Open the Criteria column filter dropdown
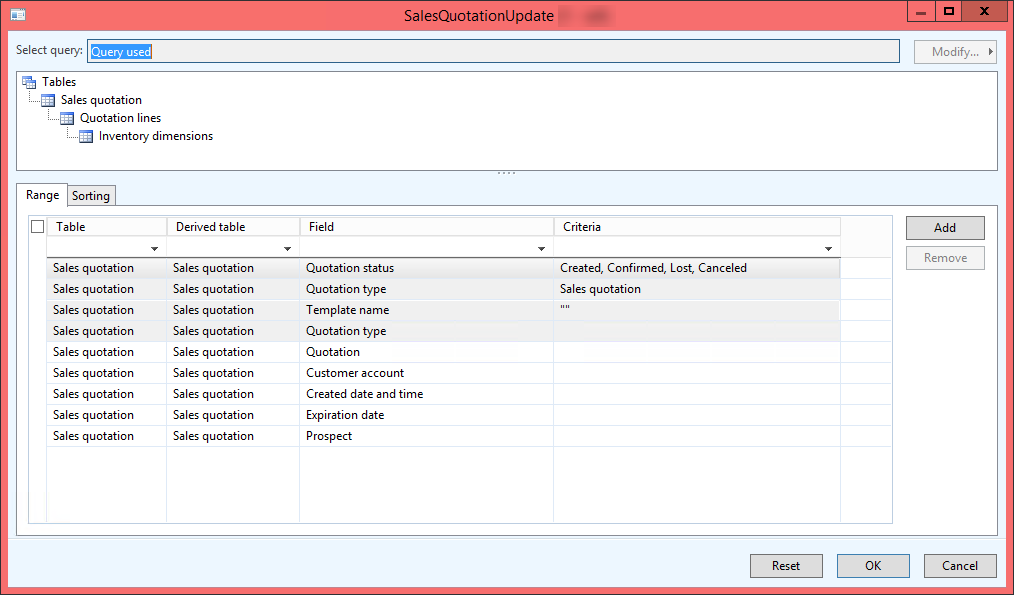1014x595 pixels. (828, 248)
